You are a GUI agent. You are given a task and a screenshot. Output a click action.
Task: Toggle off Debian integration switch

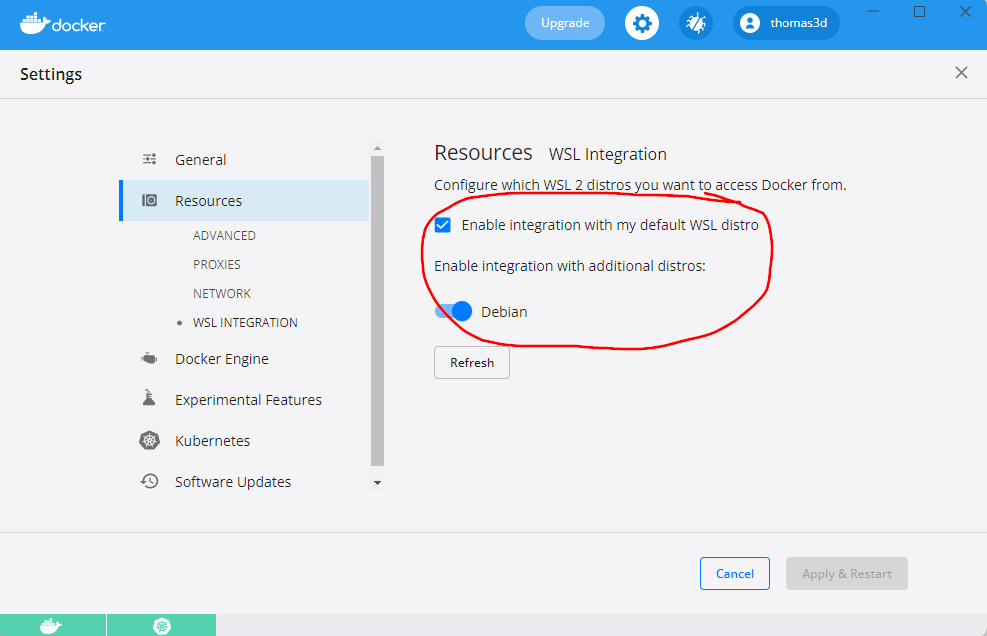tap(453, 311)
